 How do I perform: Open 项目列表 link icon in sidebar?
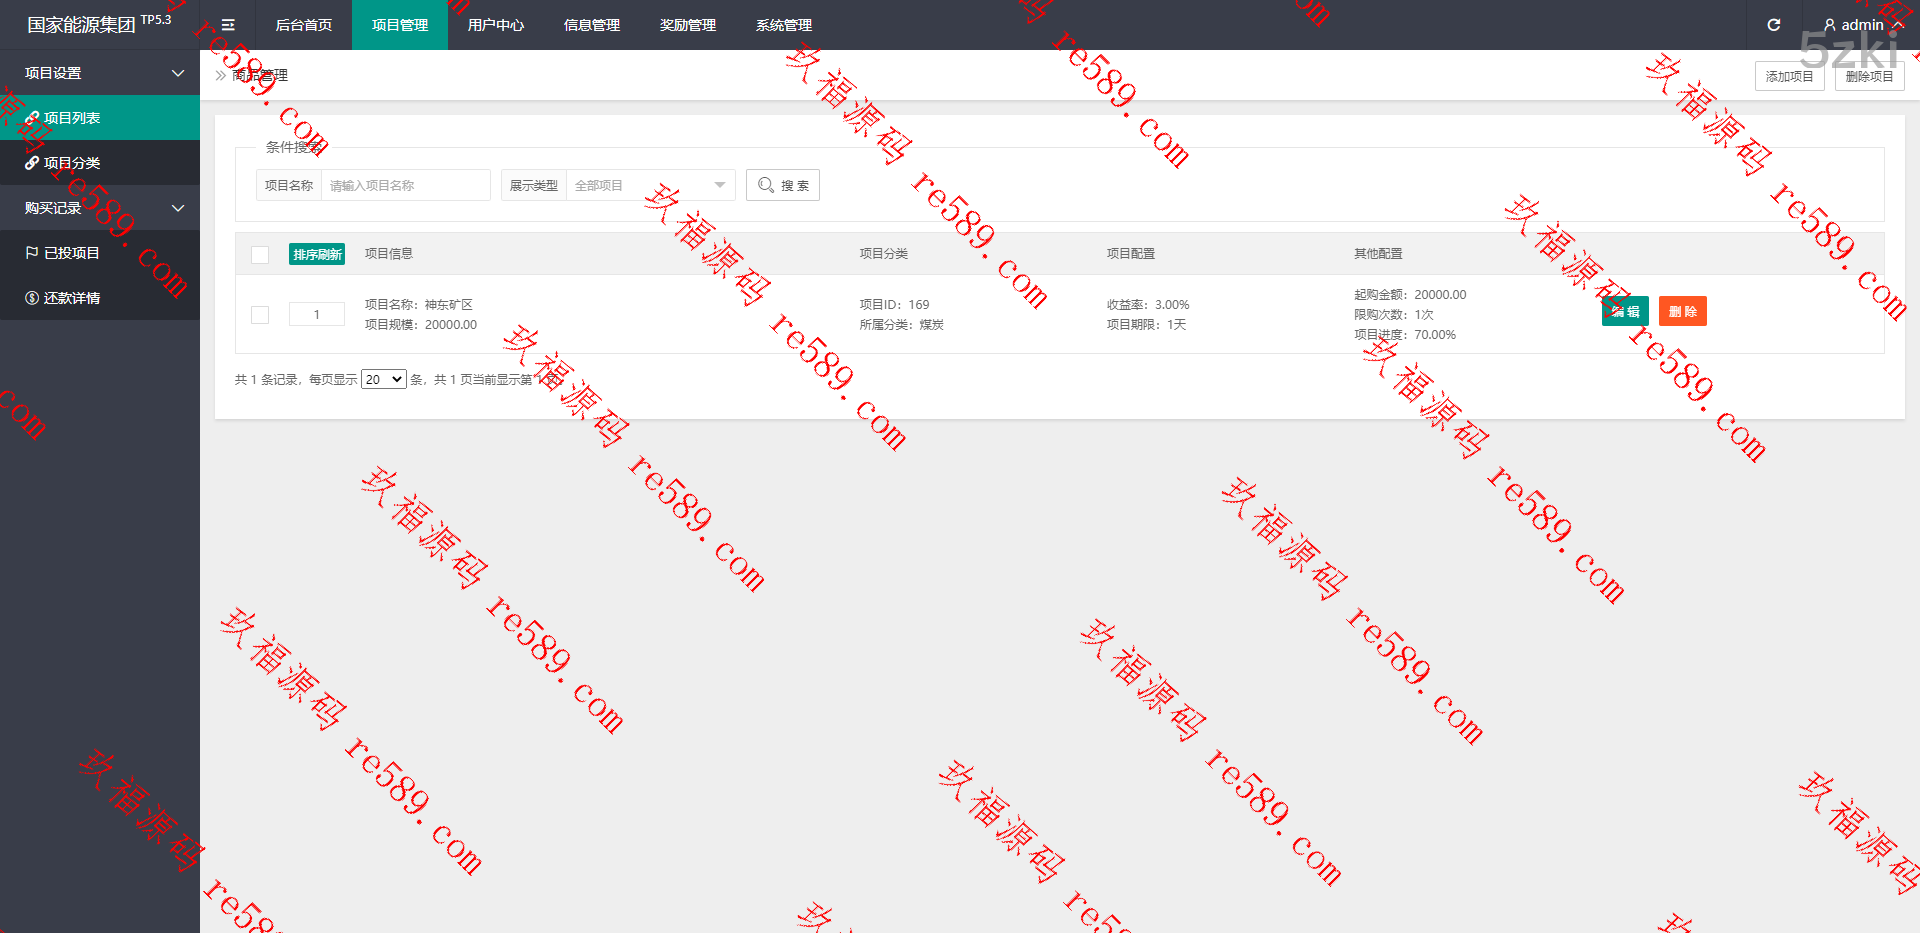coord(32,118)
